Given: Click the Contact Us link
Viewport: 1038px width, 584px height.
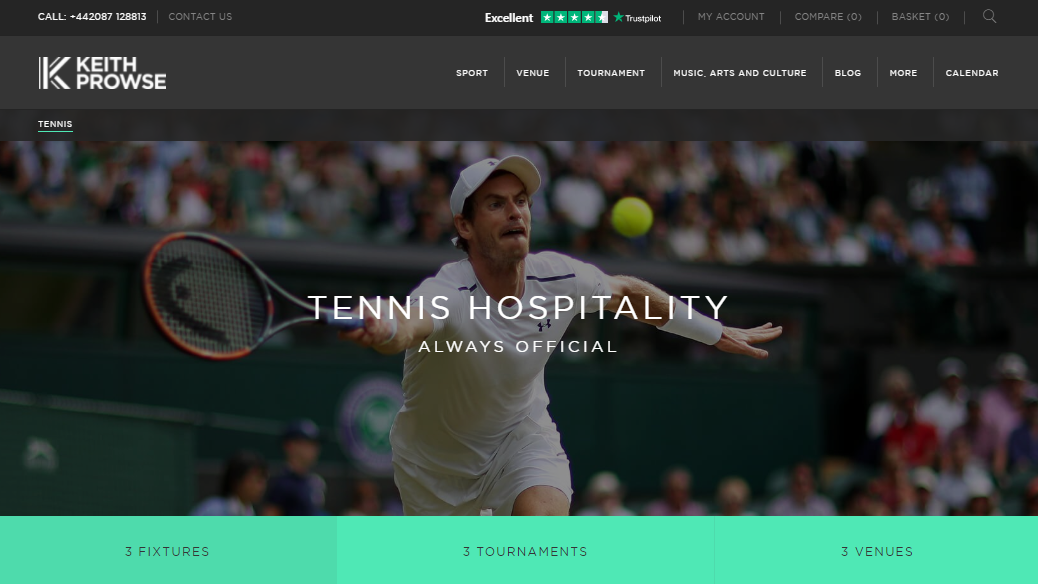Looking at the screenshot, I should 200,17.
